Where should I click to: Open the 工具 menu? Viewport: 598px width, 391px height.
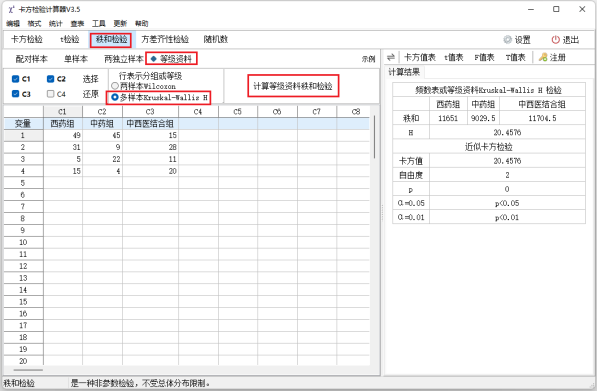pos(99,24)
